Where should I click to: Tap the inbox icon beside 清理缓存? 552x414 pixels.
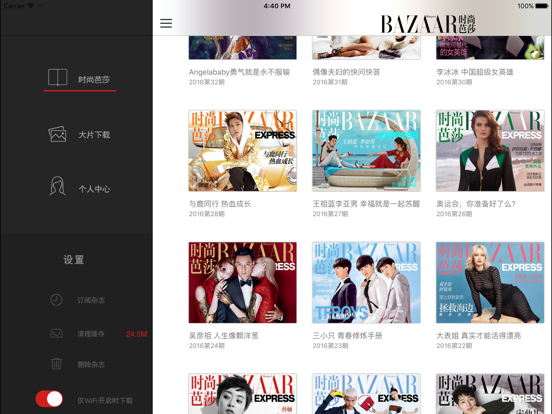pyautogui.click(x=56, y=333)
